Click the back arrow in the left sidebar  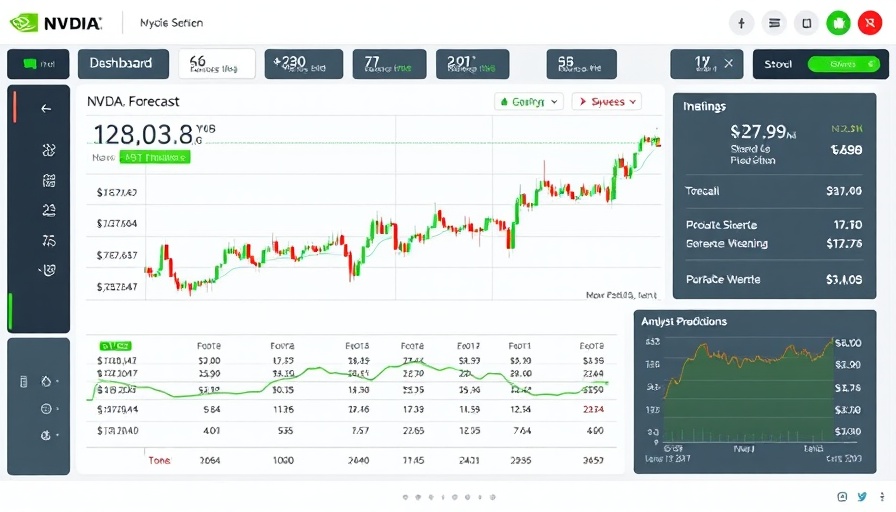pos(46,109)
